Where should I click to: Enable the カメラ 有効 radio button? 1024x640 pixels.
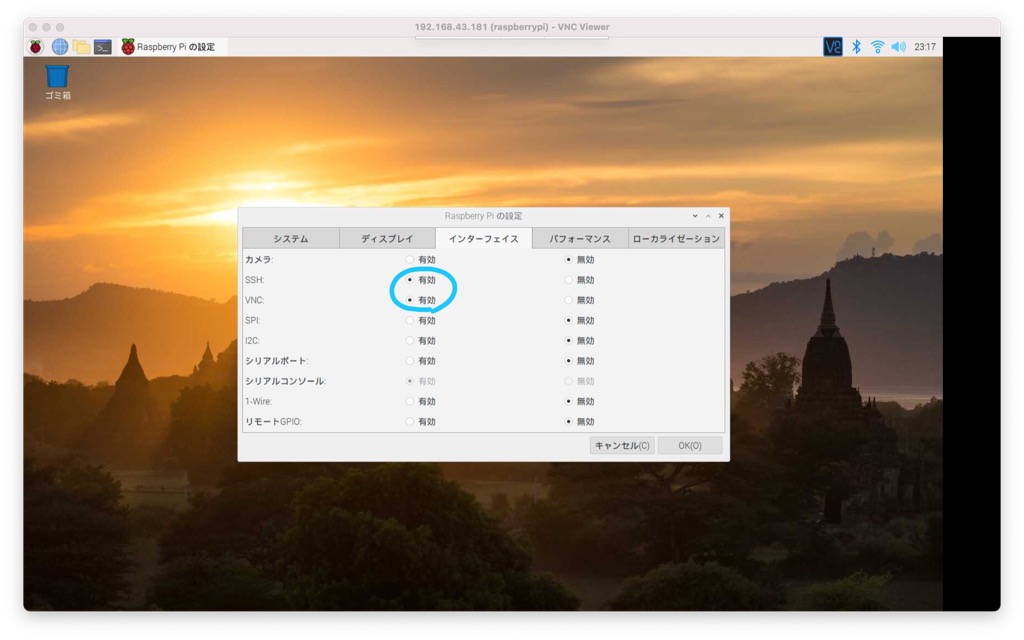[410, 260]
